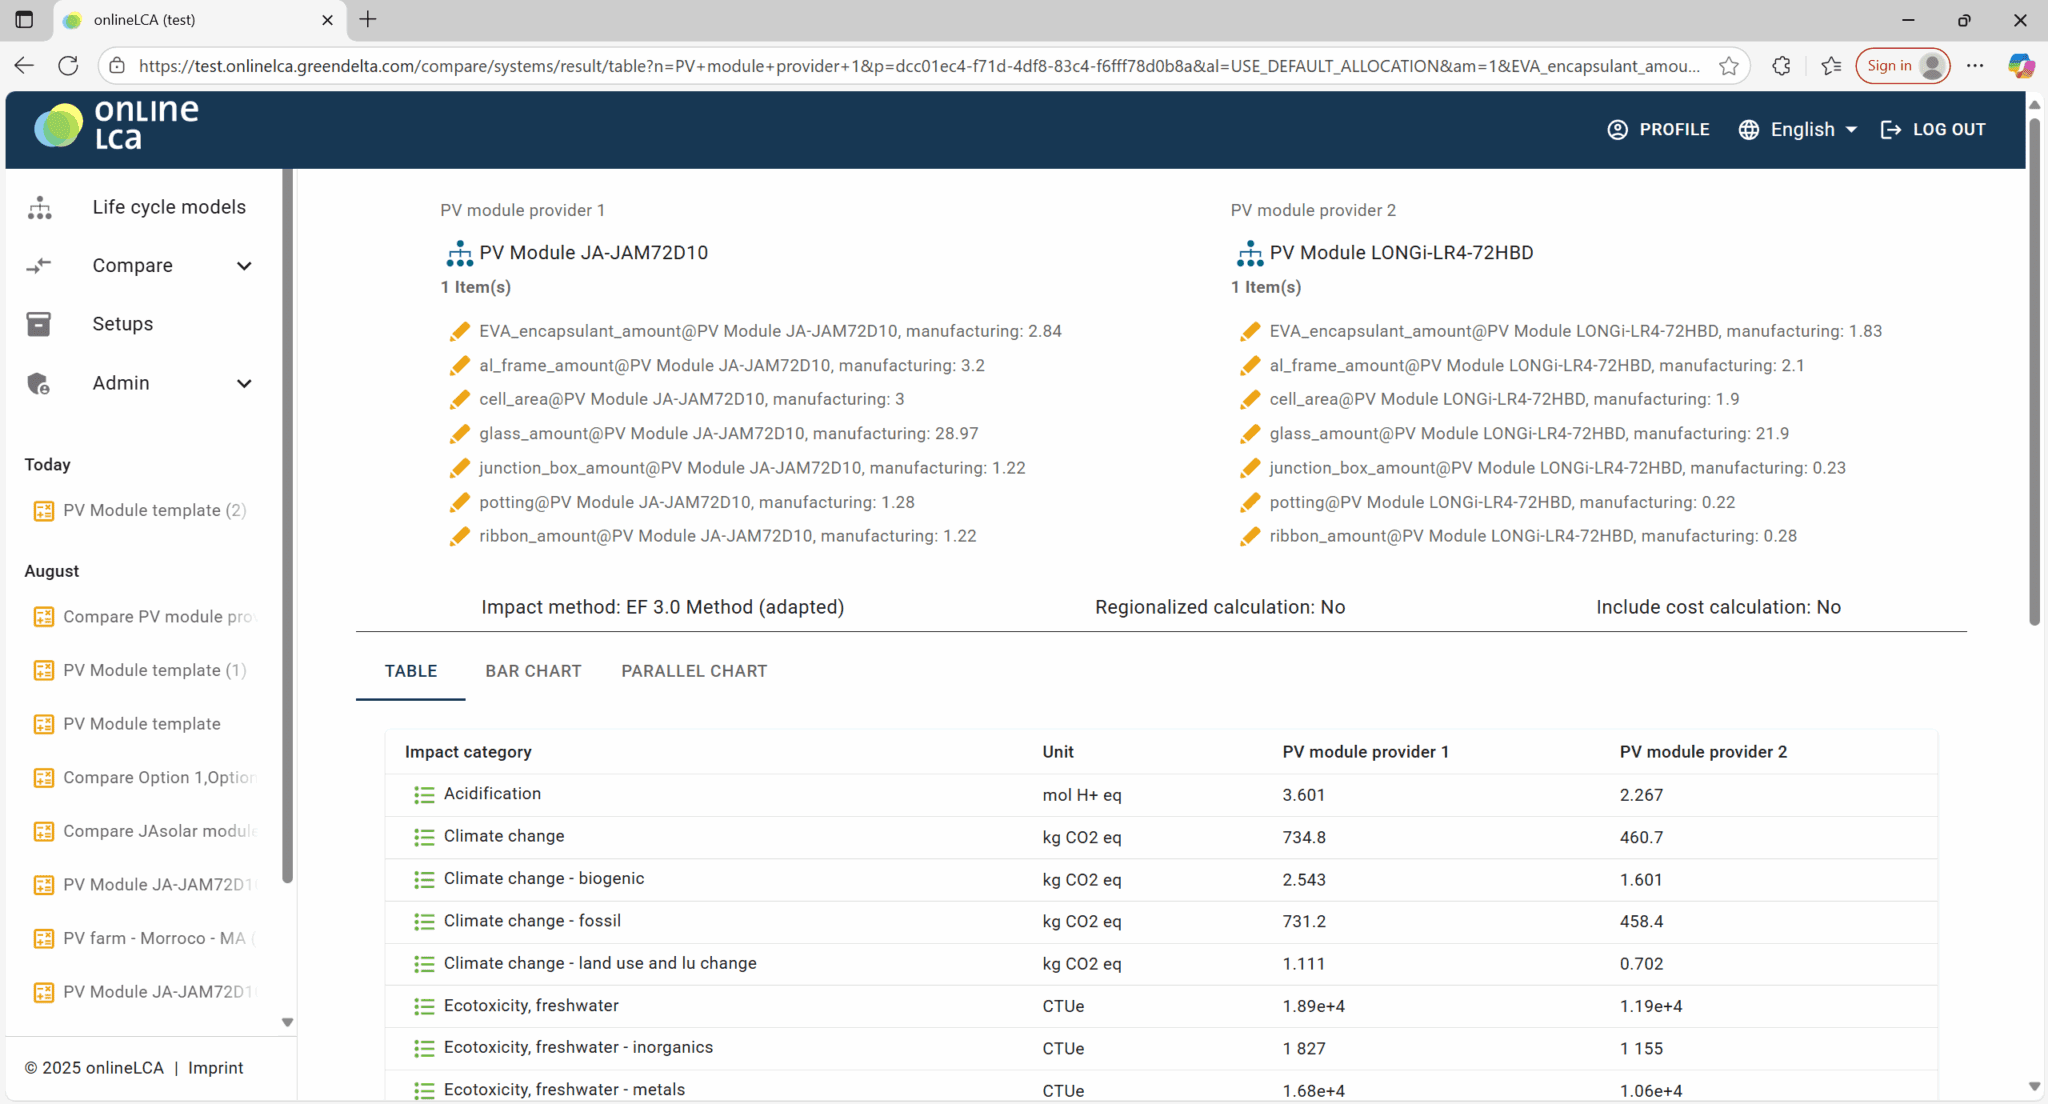Viewport: 2048px width, 1104px height.
Task: Add page to favorites star
Action: click(x=1729, y=66)
